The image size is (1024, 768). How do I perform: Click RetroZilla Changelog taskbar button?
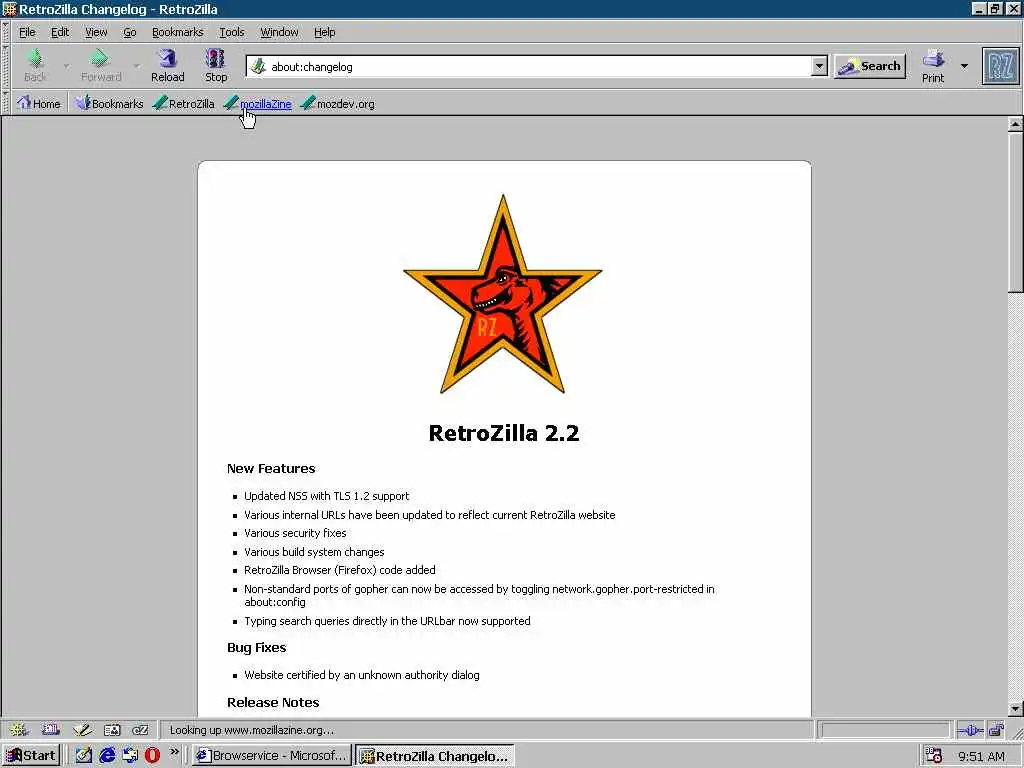[435, 756]
